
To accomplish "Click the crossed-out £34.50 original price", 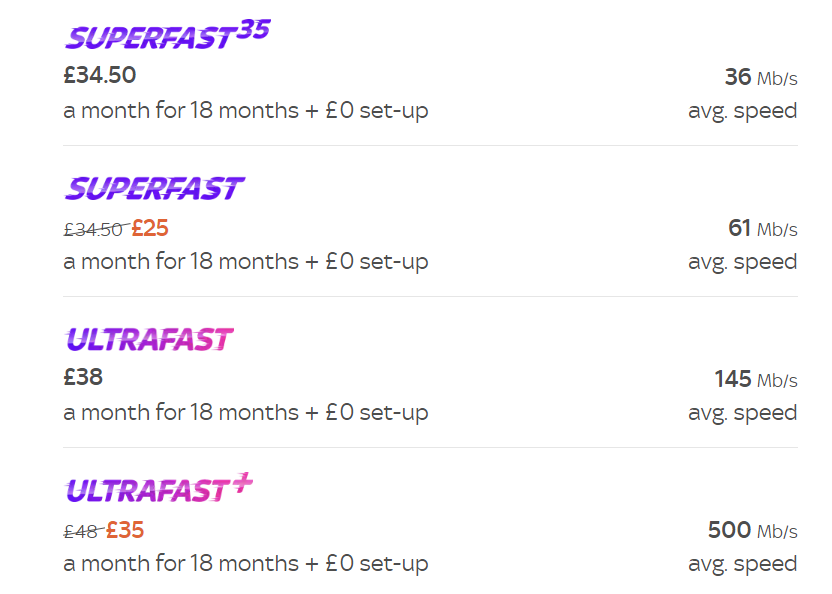I will 93,229.
